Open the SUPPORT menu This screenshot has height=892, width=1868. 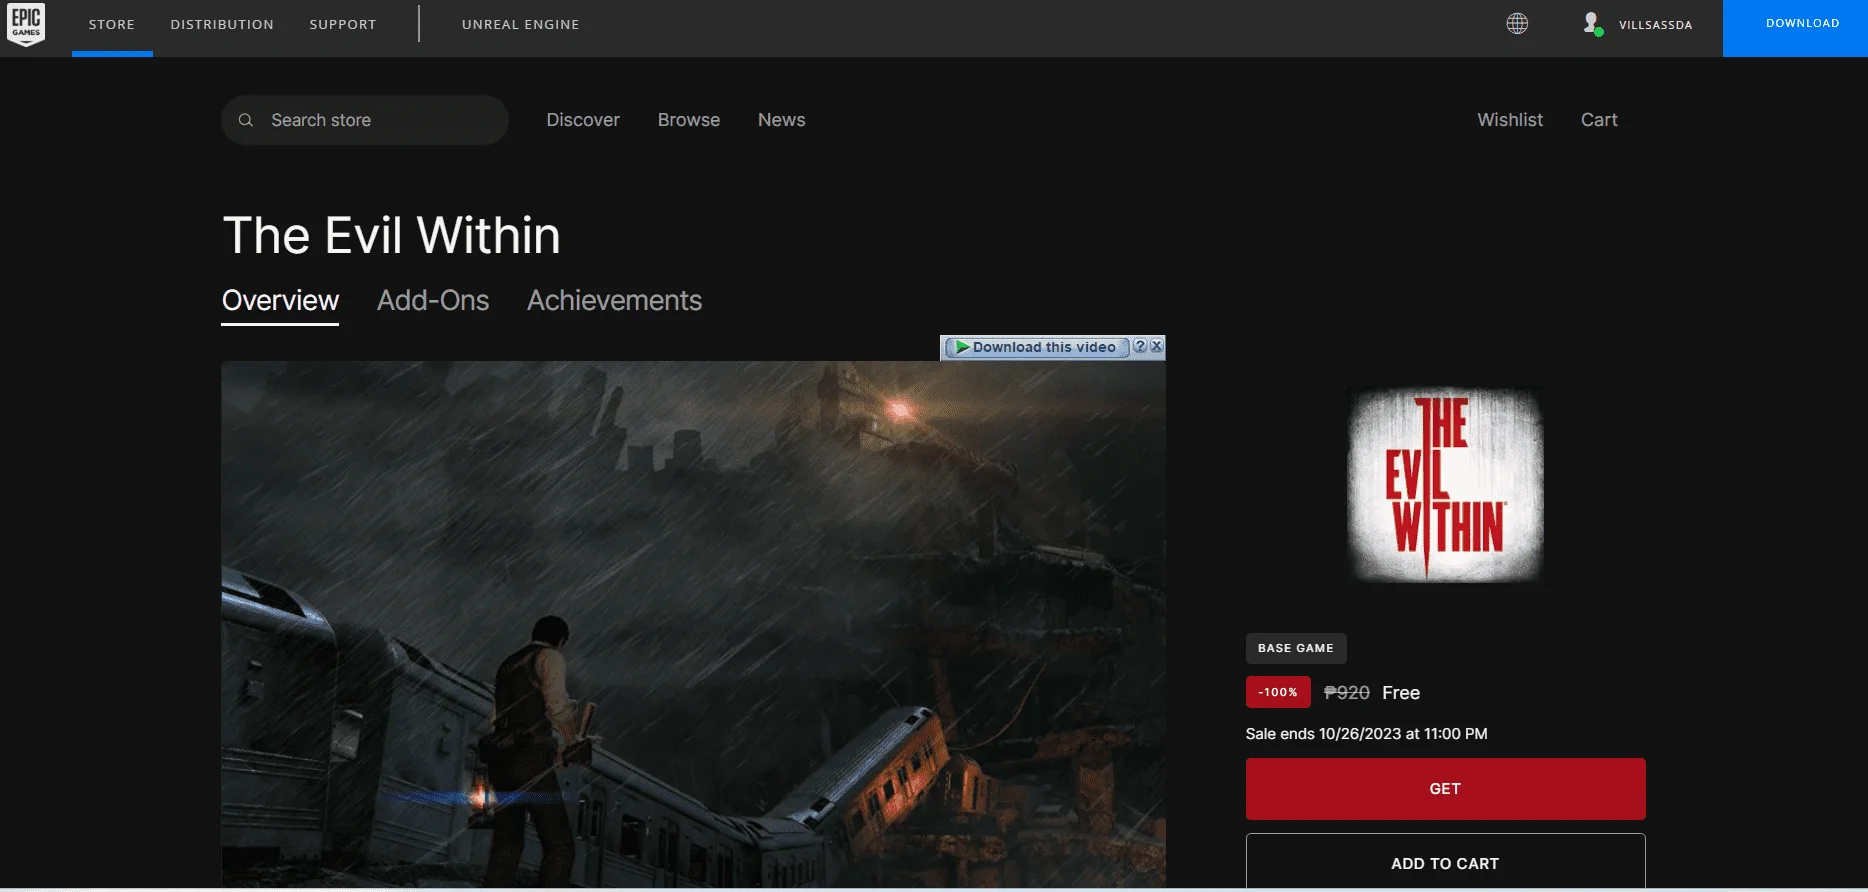click(x=343, y=25)
